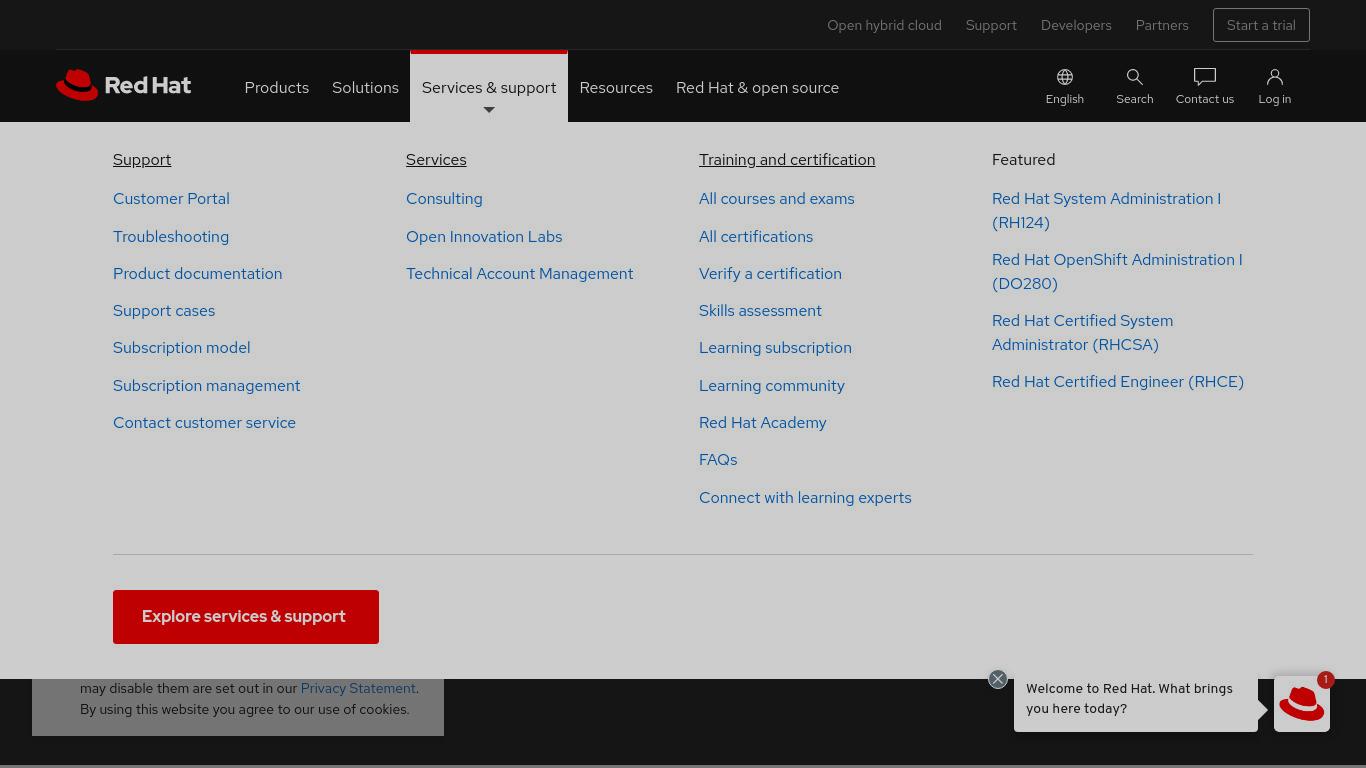Collapse the Services & support menu
Screen dimensions: 1366x768
489,87
